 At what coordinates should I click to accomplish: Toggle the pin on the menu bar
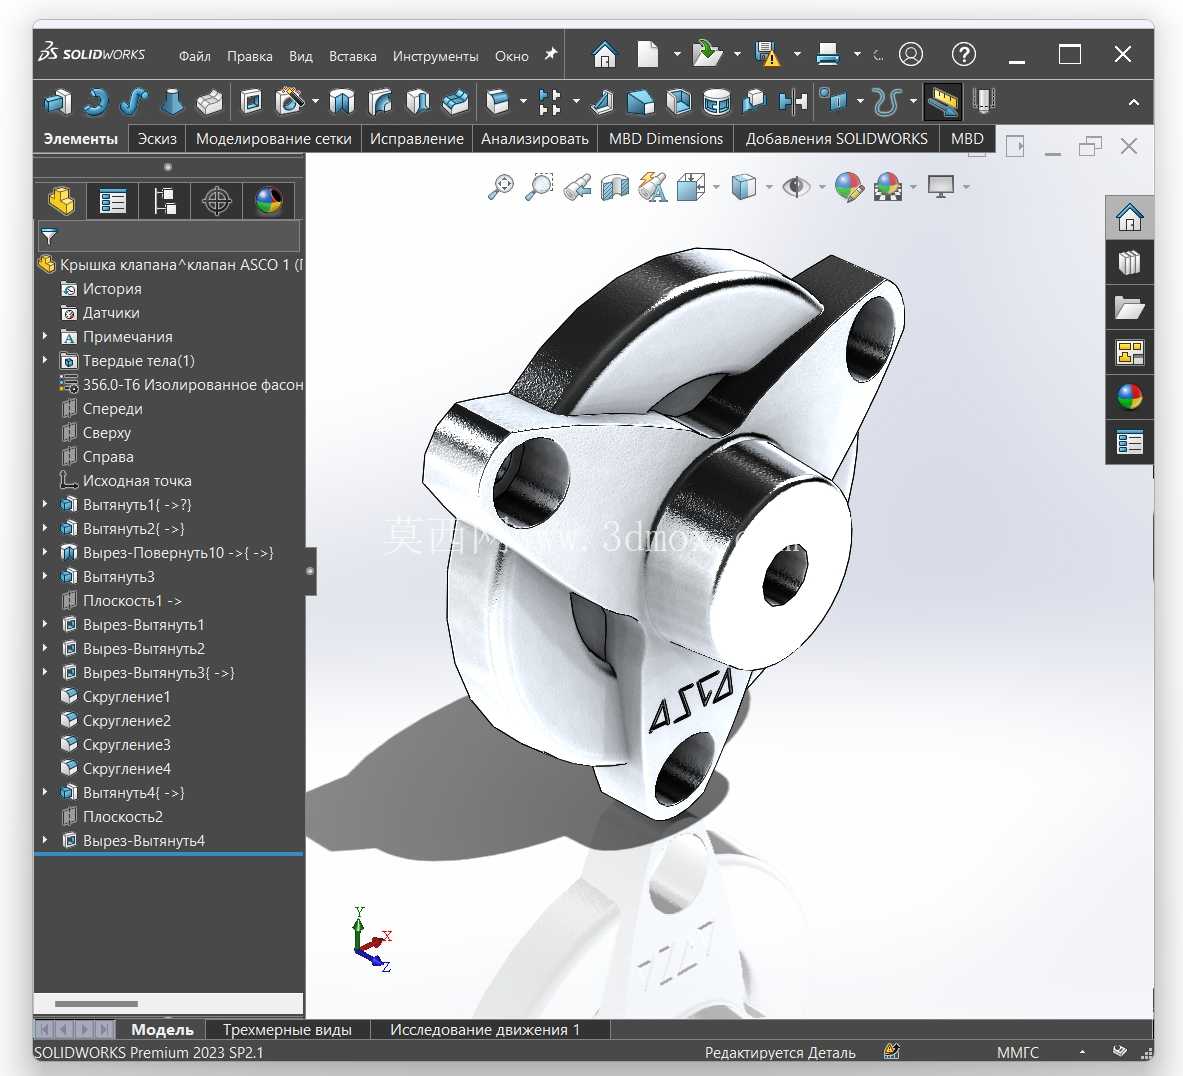point(551,55)
